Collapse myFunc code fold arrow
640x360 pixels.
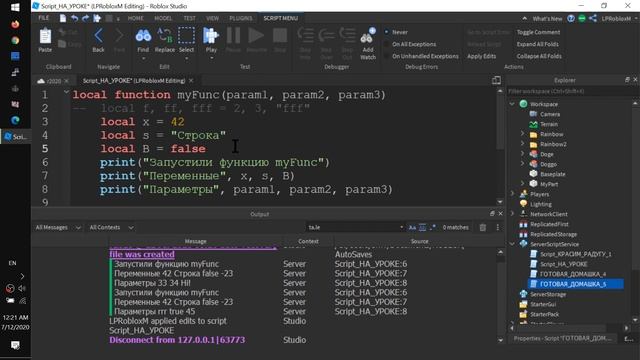point(66,93)
